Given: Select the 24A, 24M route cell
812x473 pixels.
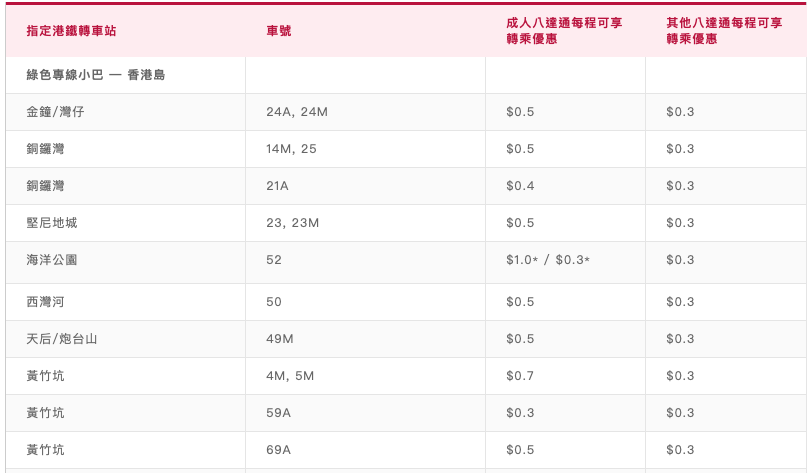Looking at the screenshot, I should (297, 112).
